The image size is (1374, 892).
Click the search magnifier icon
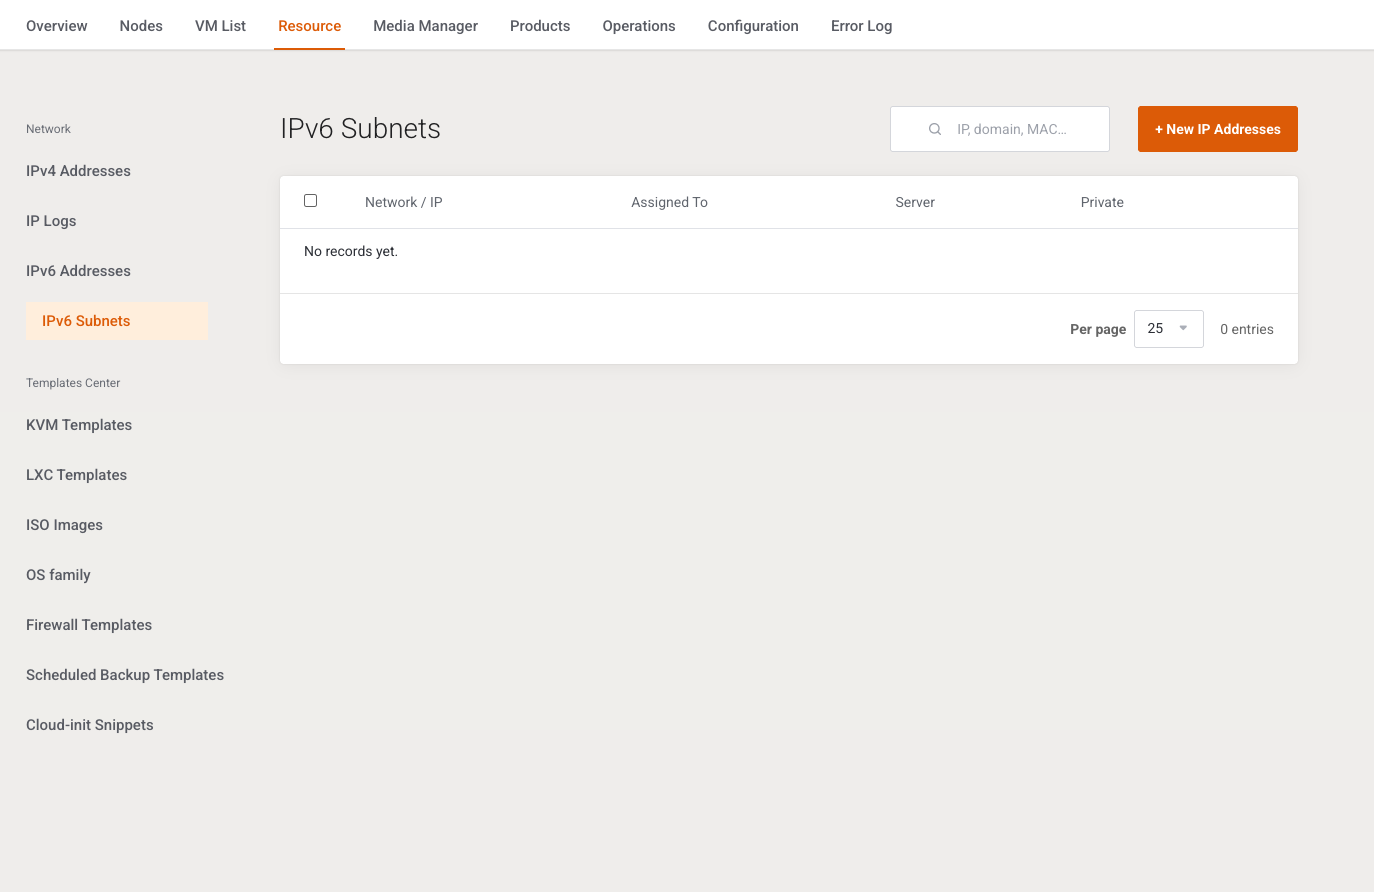point(935,129)
